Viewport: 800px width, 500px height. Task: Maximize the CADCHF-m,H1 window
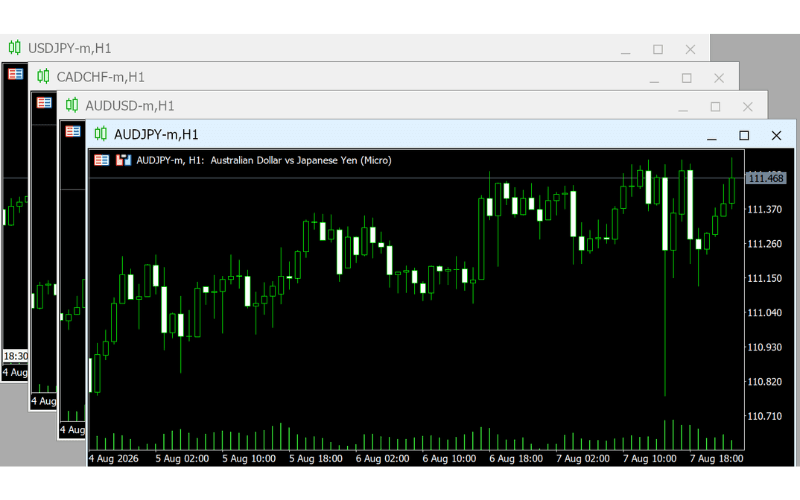686,78
